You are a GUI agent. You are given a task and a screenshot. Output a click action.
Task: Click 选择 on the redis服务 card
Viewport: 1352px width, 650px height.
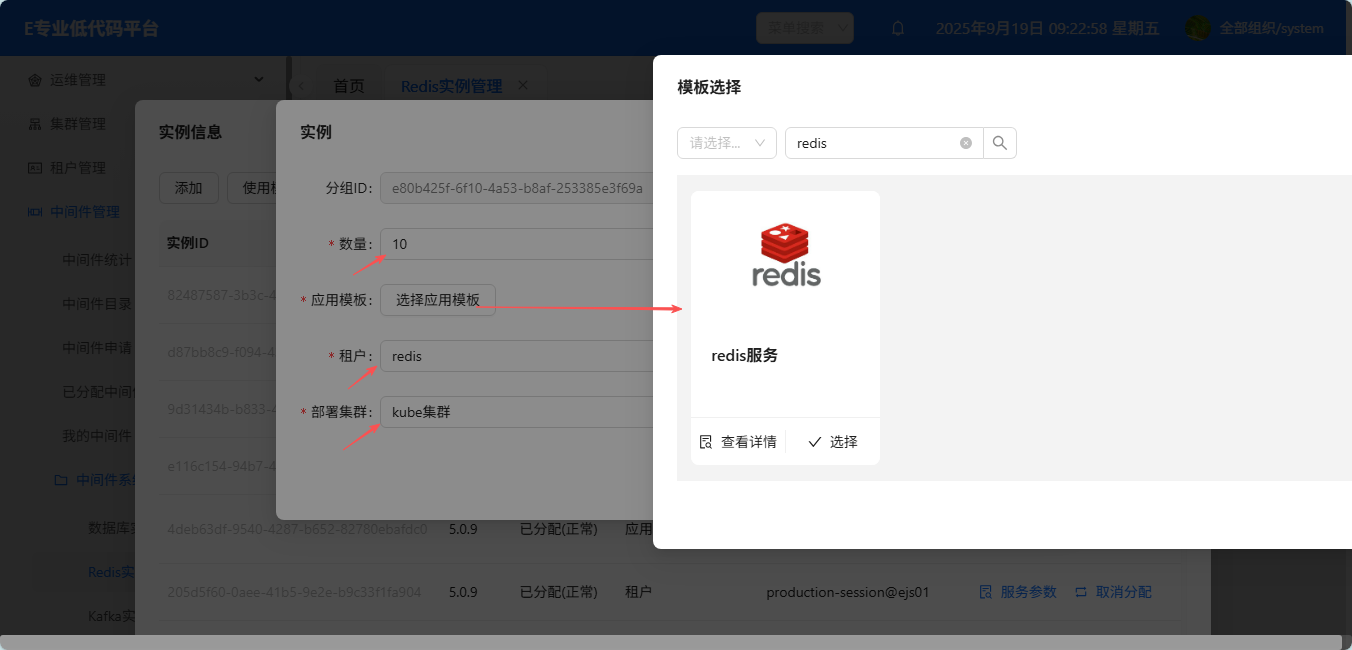tap(833, 442)
